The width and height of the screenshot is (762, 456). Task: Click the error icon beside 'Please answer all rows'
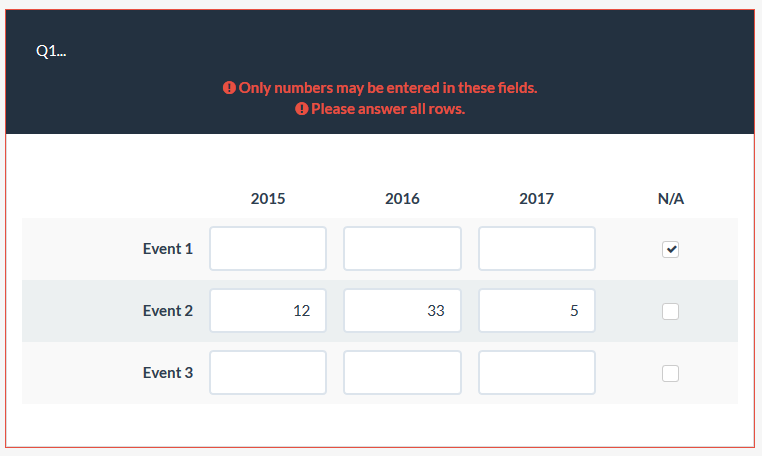[301, 109]
